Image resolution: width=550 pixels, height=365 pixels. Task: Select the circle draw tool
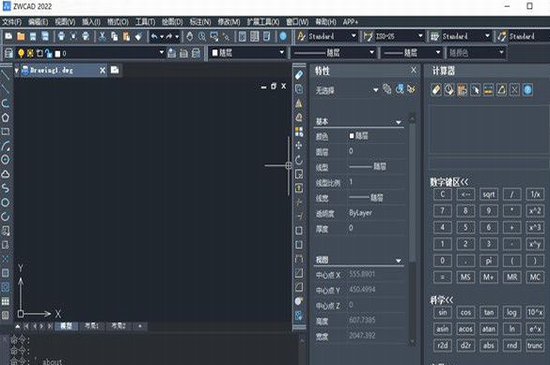pos(5,160)
